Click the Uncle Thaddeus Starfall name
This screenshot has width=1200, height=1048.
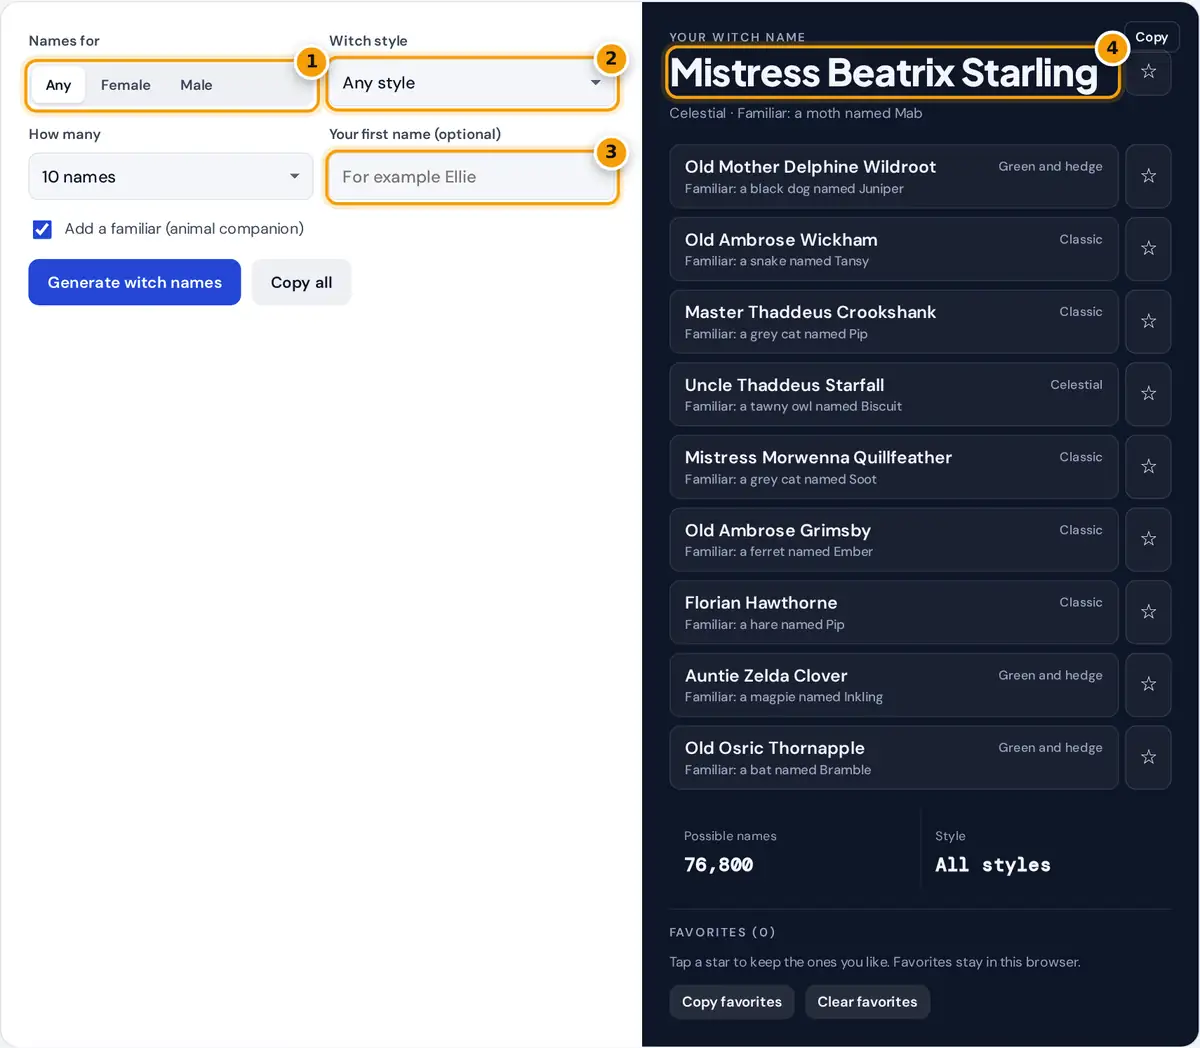[784, 385]
